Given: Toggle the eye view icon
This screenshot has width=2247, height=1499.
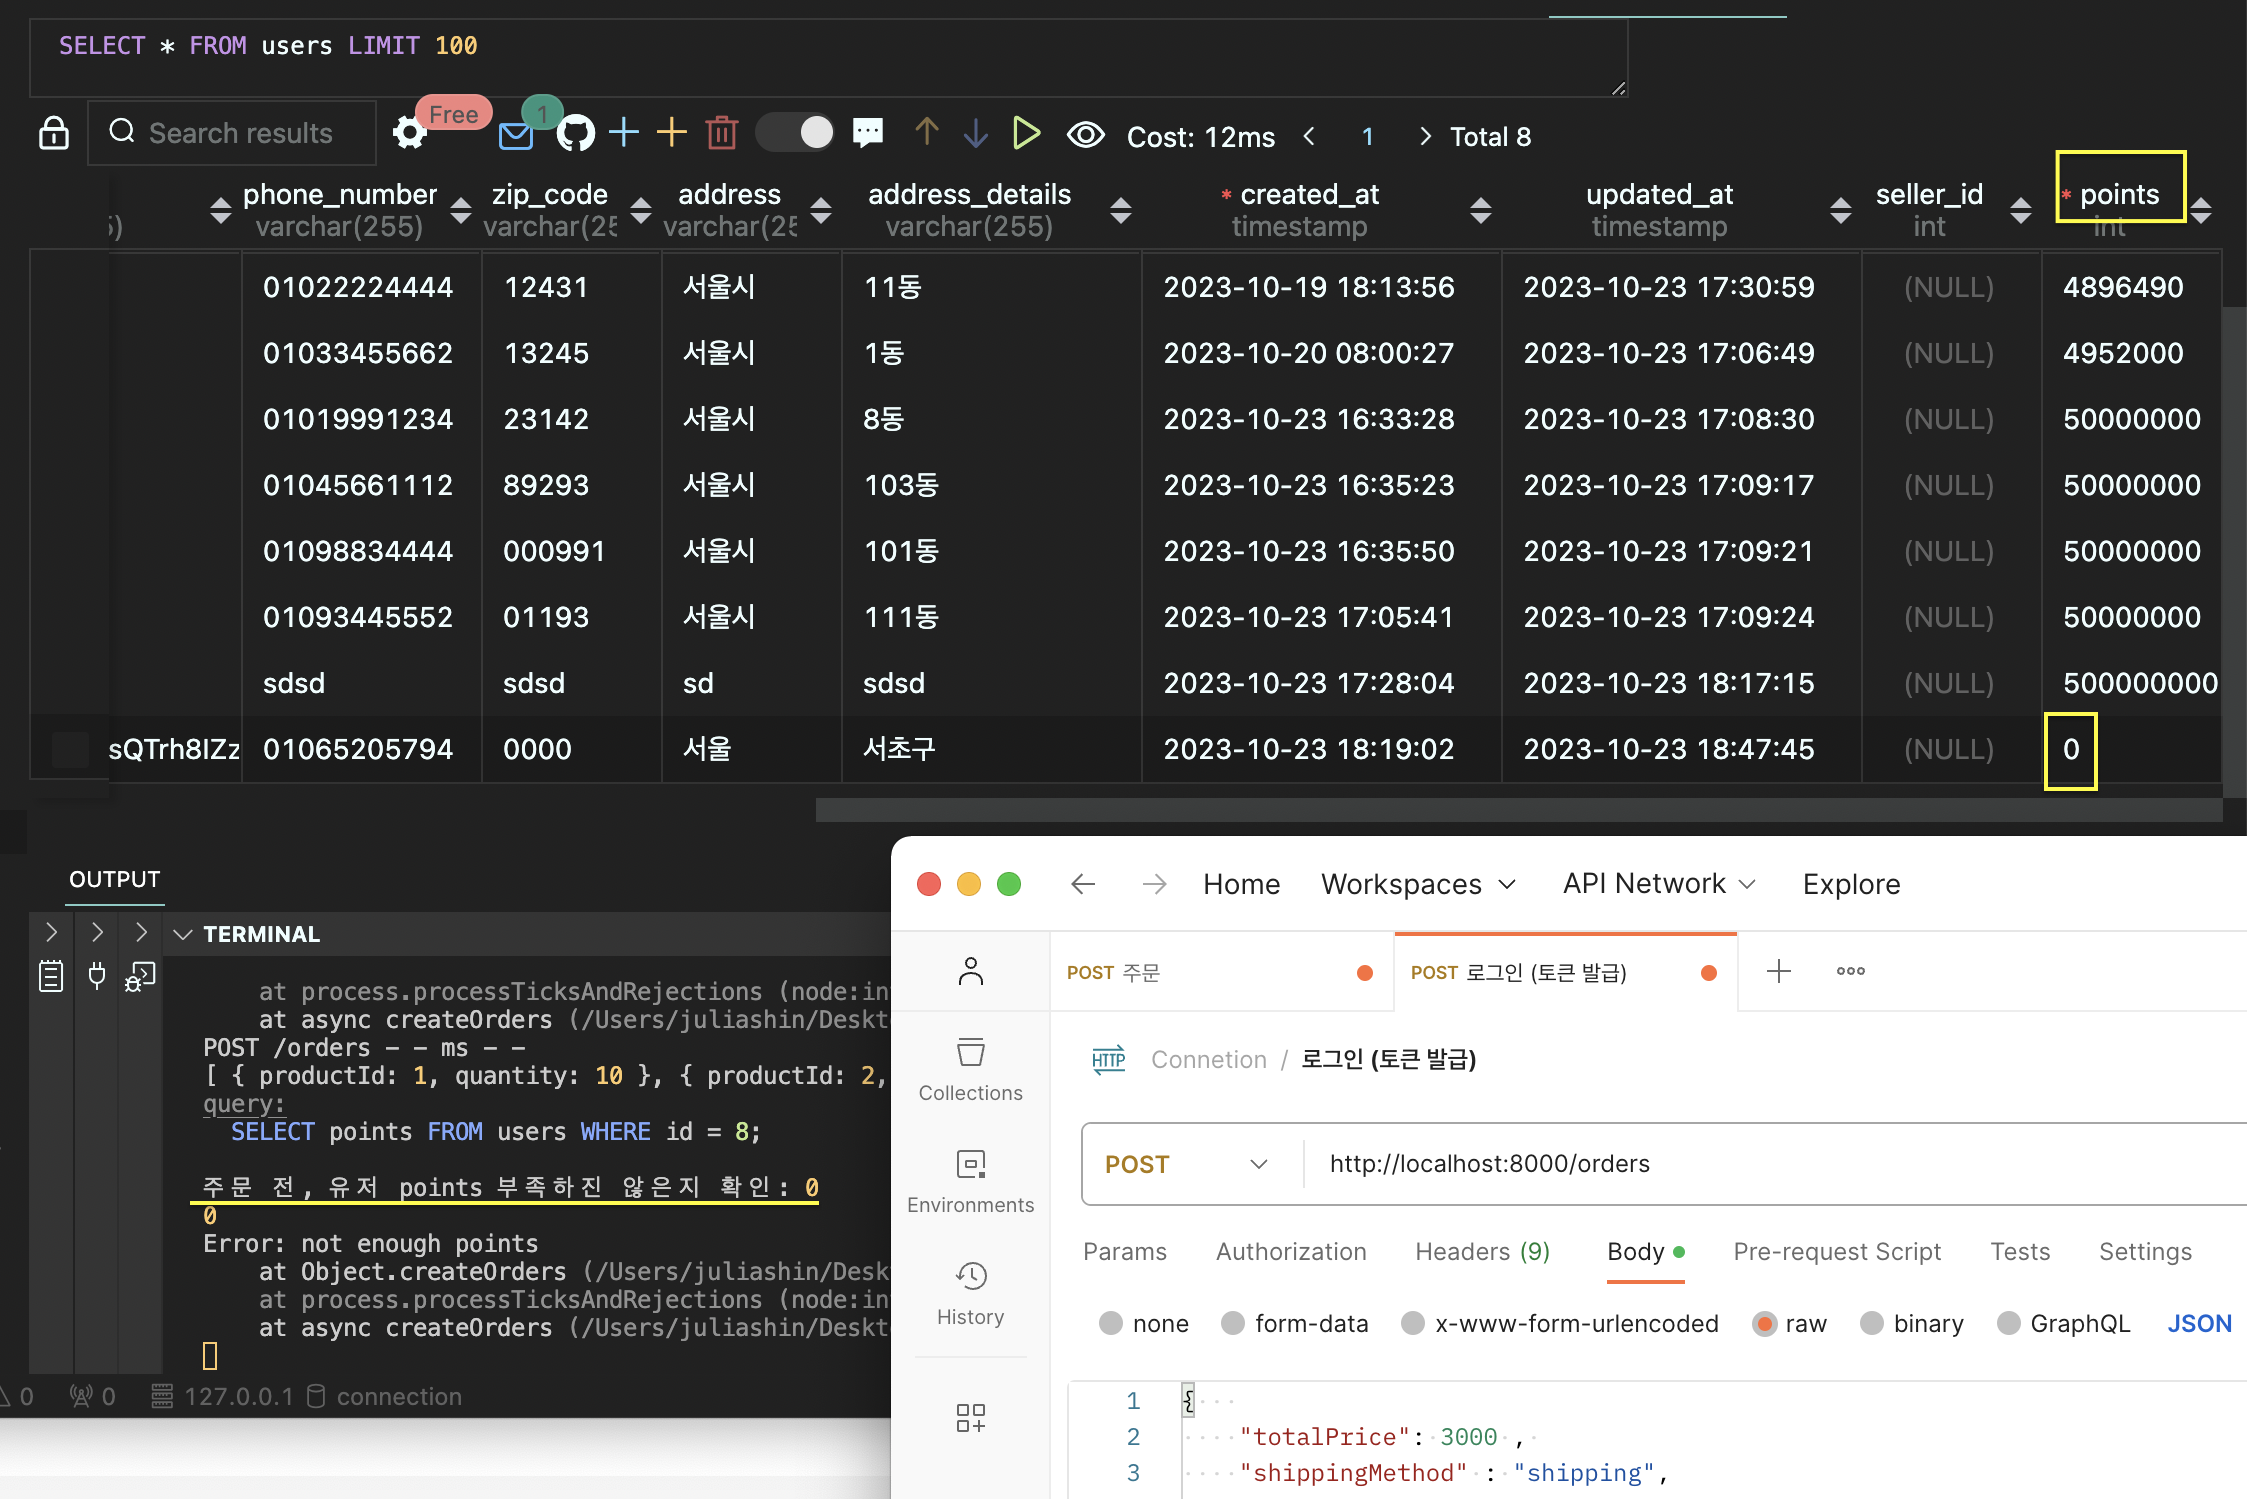Looking at the screenshot, I should pos(1085,134).
